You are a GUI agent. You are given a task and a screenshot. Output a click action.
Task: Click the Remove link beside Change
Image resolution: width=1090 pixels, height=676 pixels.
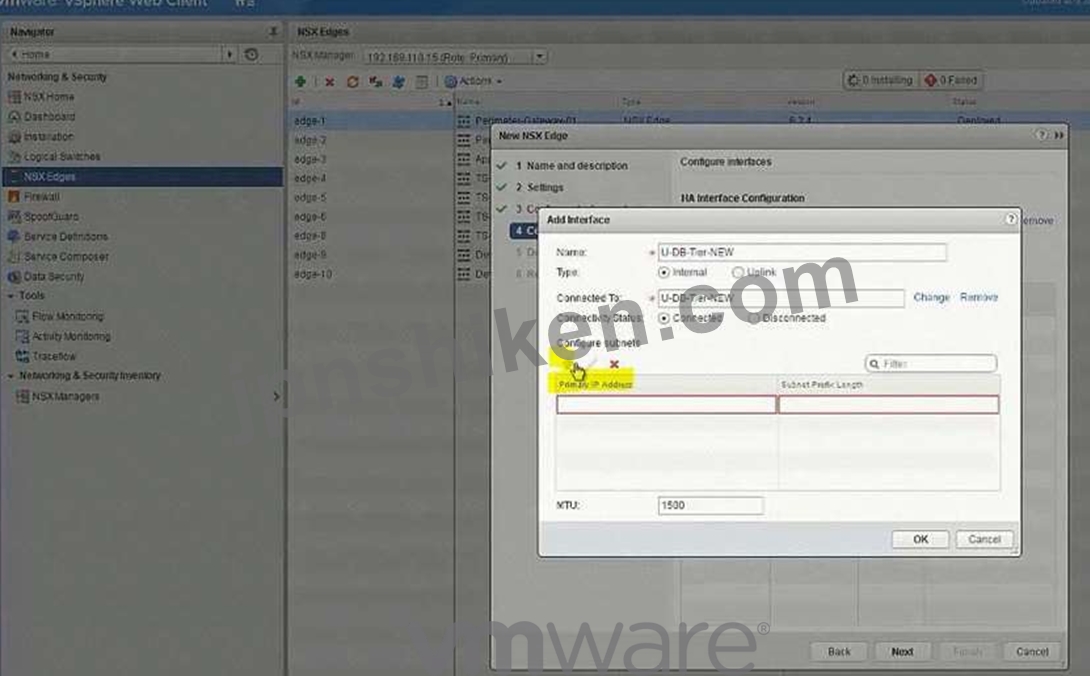[979, 298]
